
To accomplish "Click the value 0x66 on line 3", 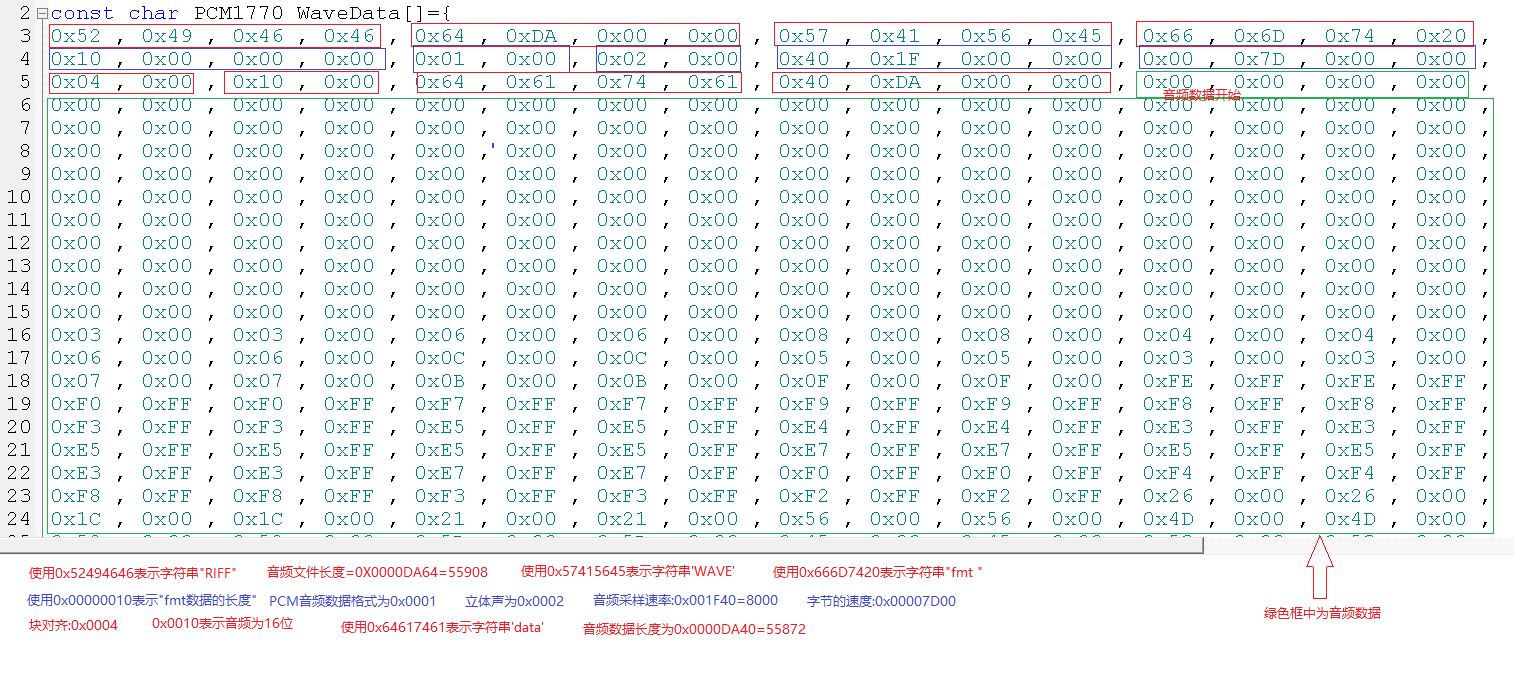I will 1168,36.
